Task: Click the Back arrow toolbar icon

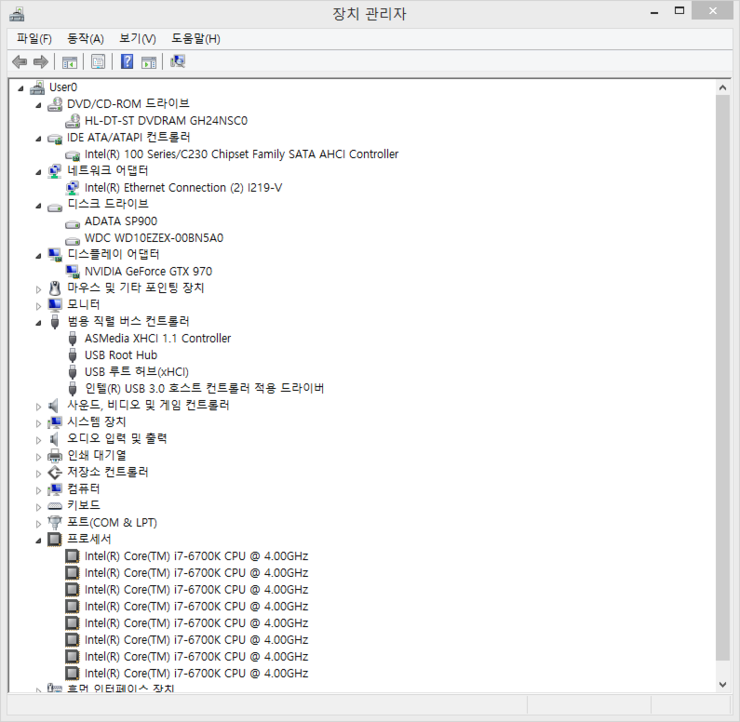Action: point(19,62)
